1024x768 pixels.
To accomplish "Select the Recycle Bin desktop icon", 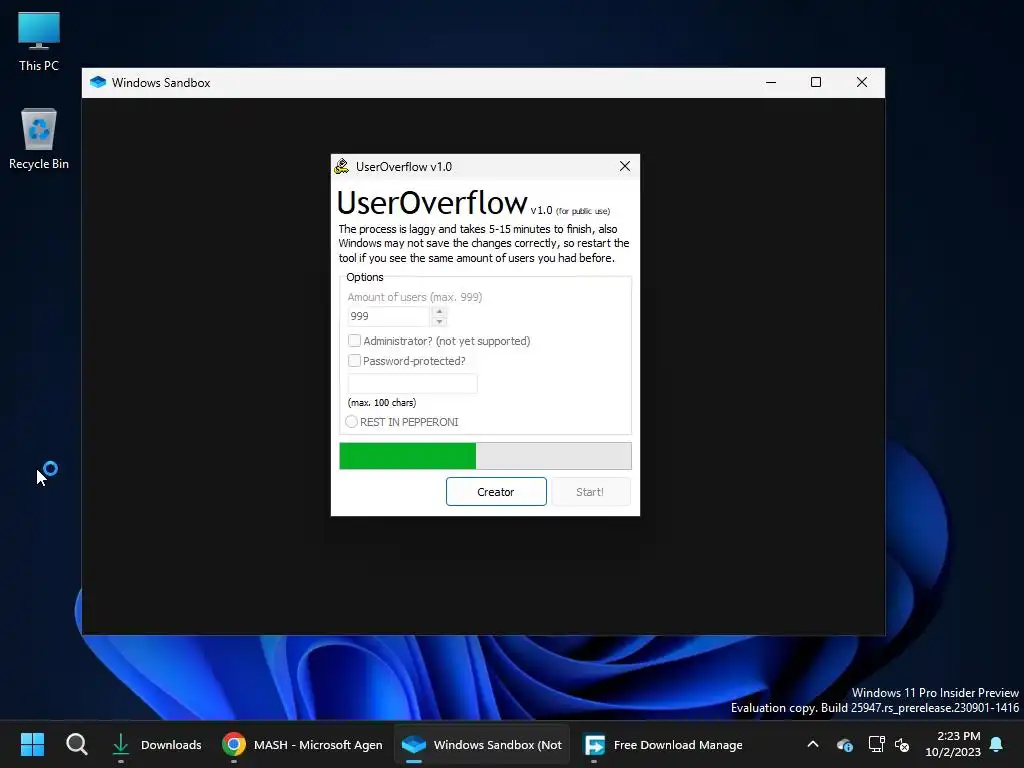I will click(x=39, y=138).
